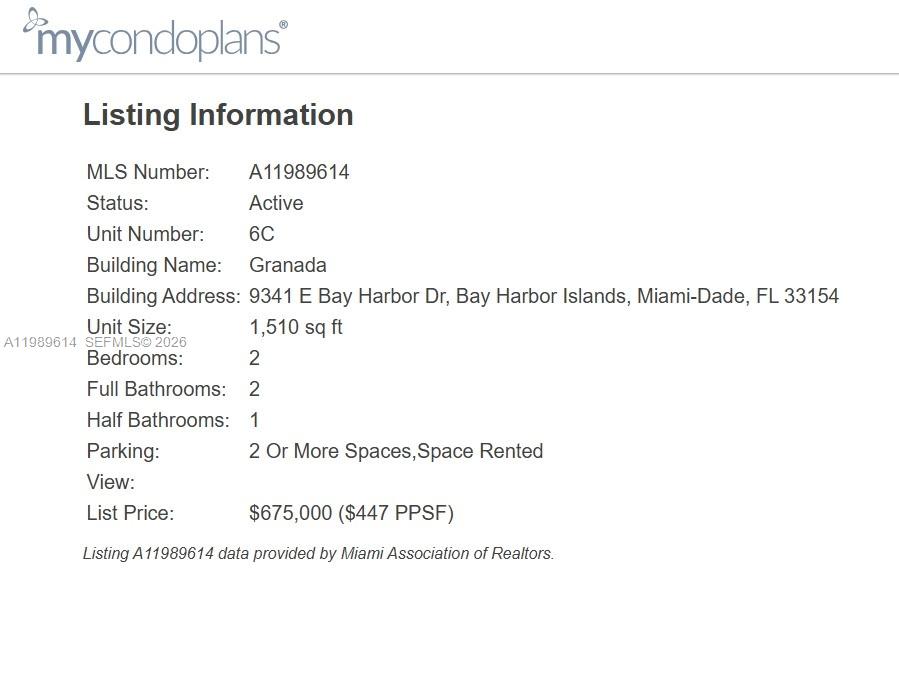Click the Half Bathrooms value 1

tap(254, 420)
